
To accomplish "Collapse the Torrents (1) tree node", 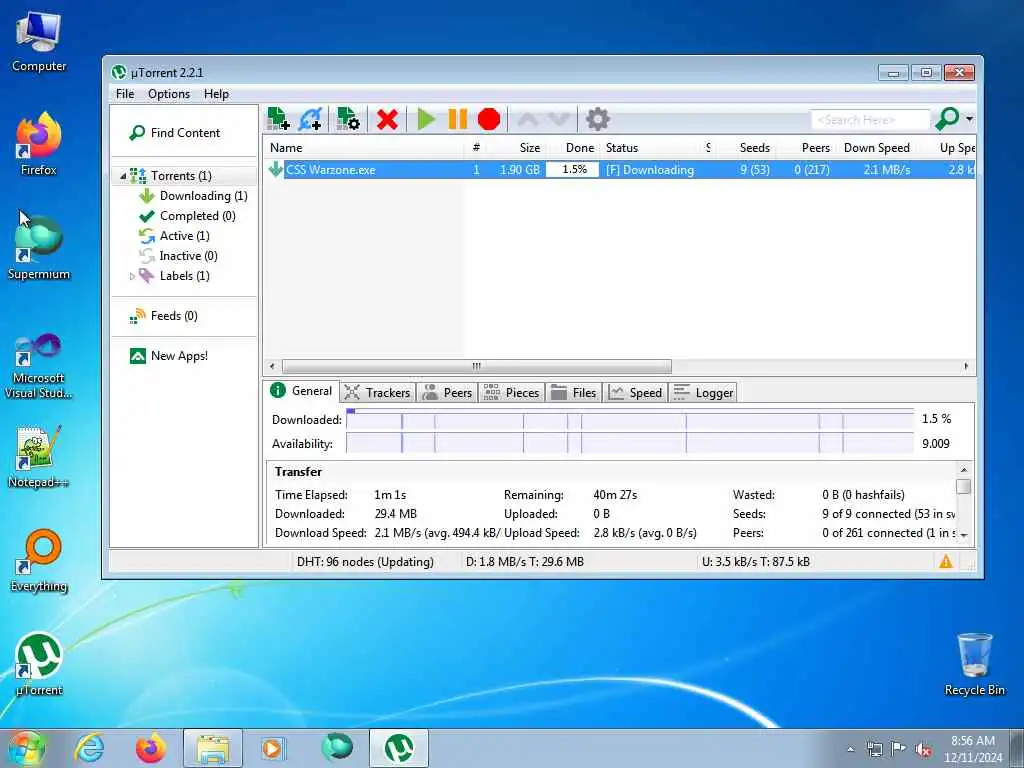I will coord(123,176).
